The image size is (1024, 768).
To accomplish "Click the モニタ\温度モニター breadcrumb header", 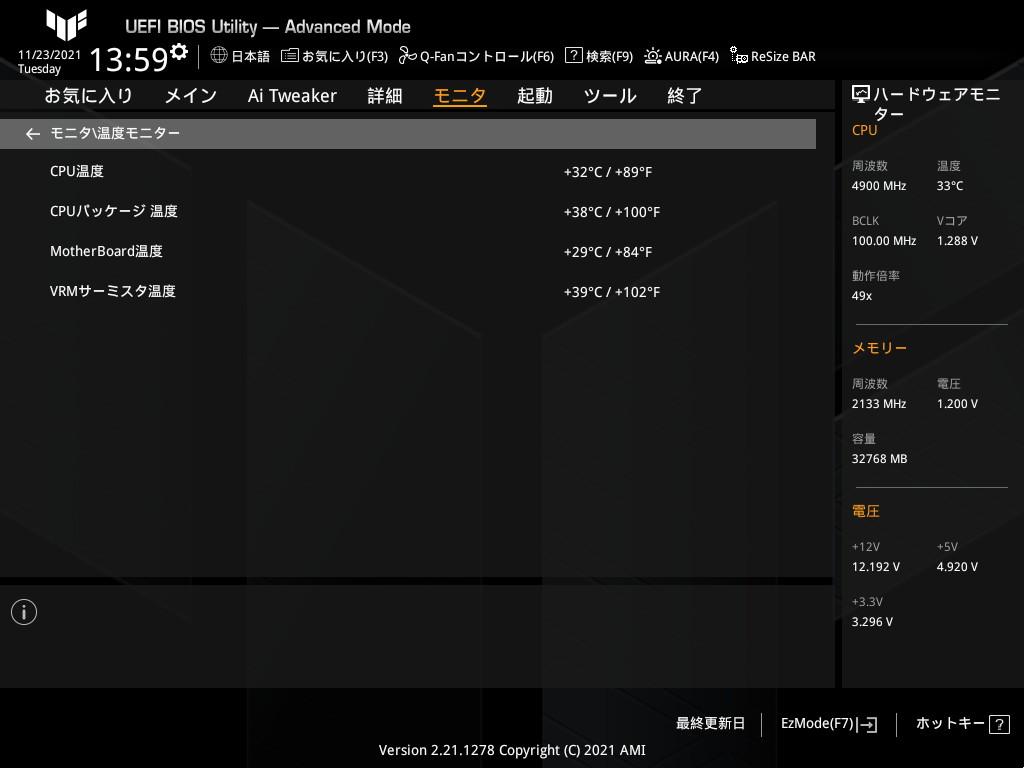I will [408, 134].
